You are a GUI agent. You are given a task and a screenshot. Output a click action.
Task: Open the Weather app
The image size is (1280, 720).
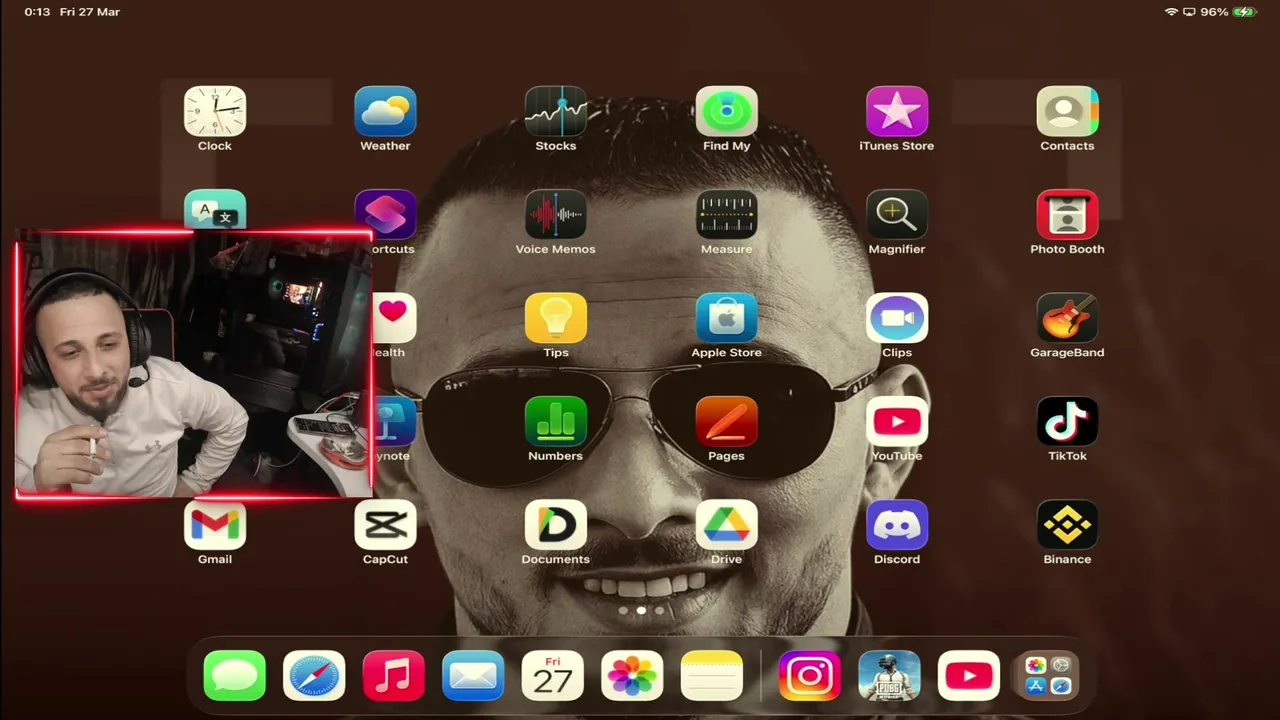pyautogui.click(x=385, y=111)
